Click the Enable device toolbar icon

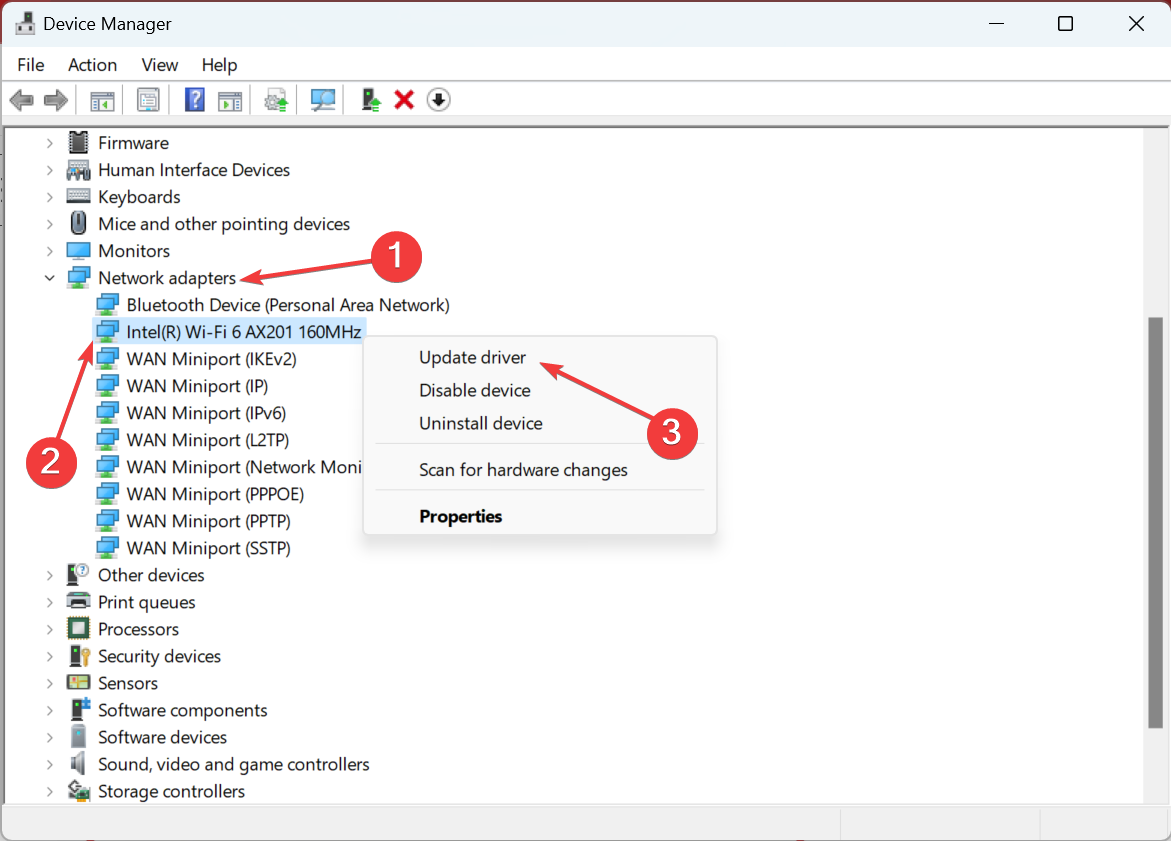pyautogui.click(x=370, y=99)
